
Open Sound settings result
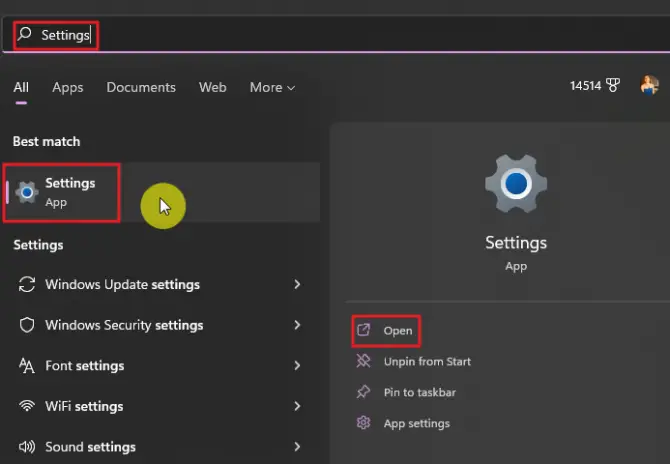click(x=161, y=446)
